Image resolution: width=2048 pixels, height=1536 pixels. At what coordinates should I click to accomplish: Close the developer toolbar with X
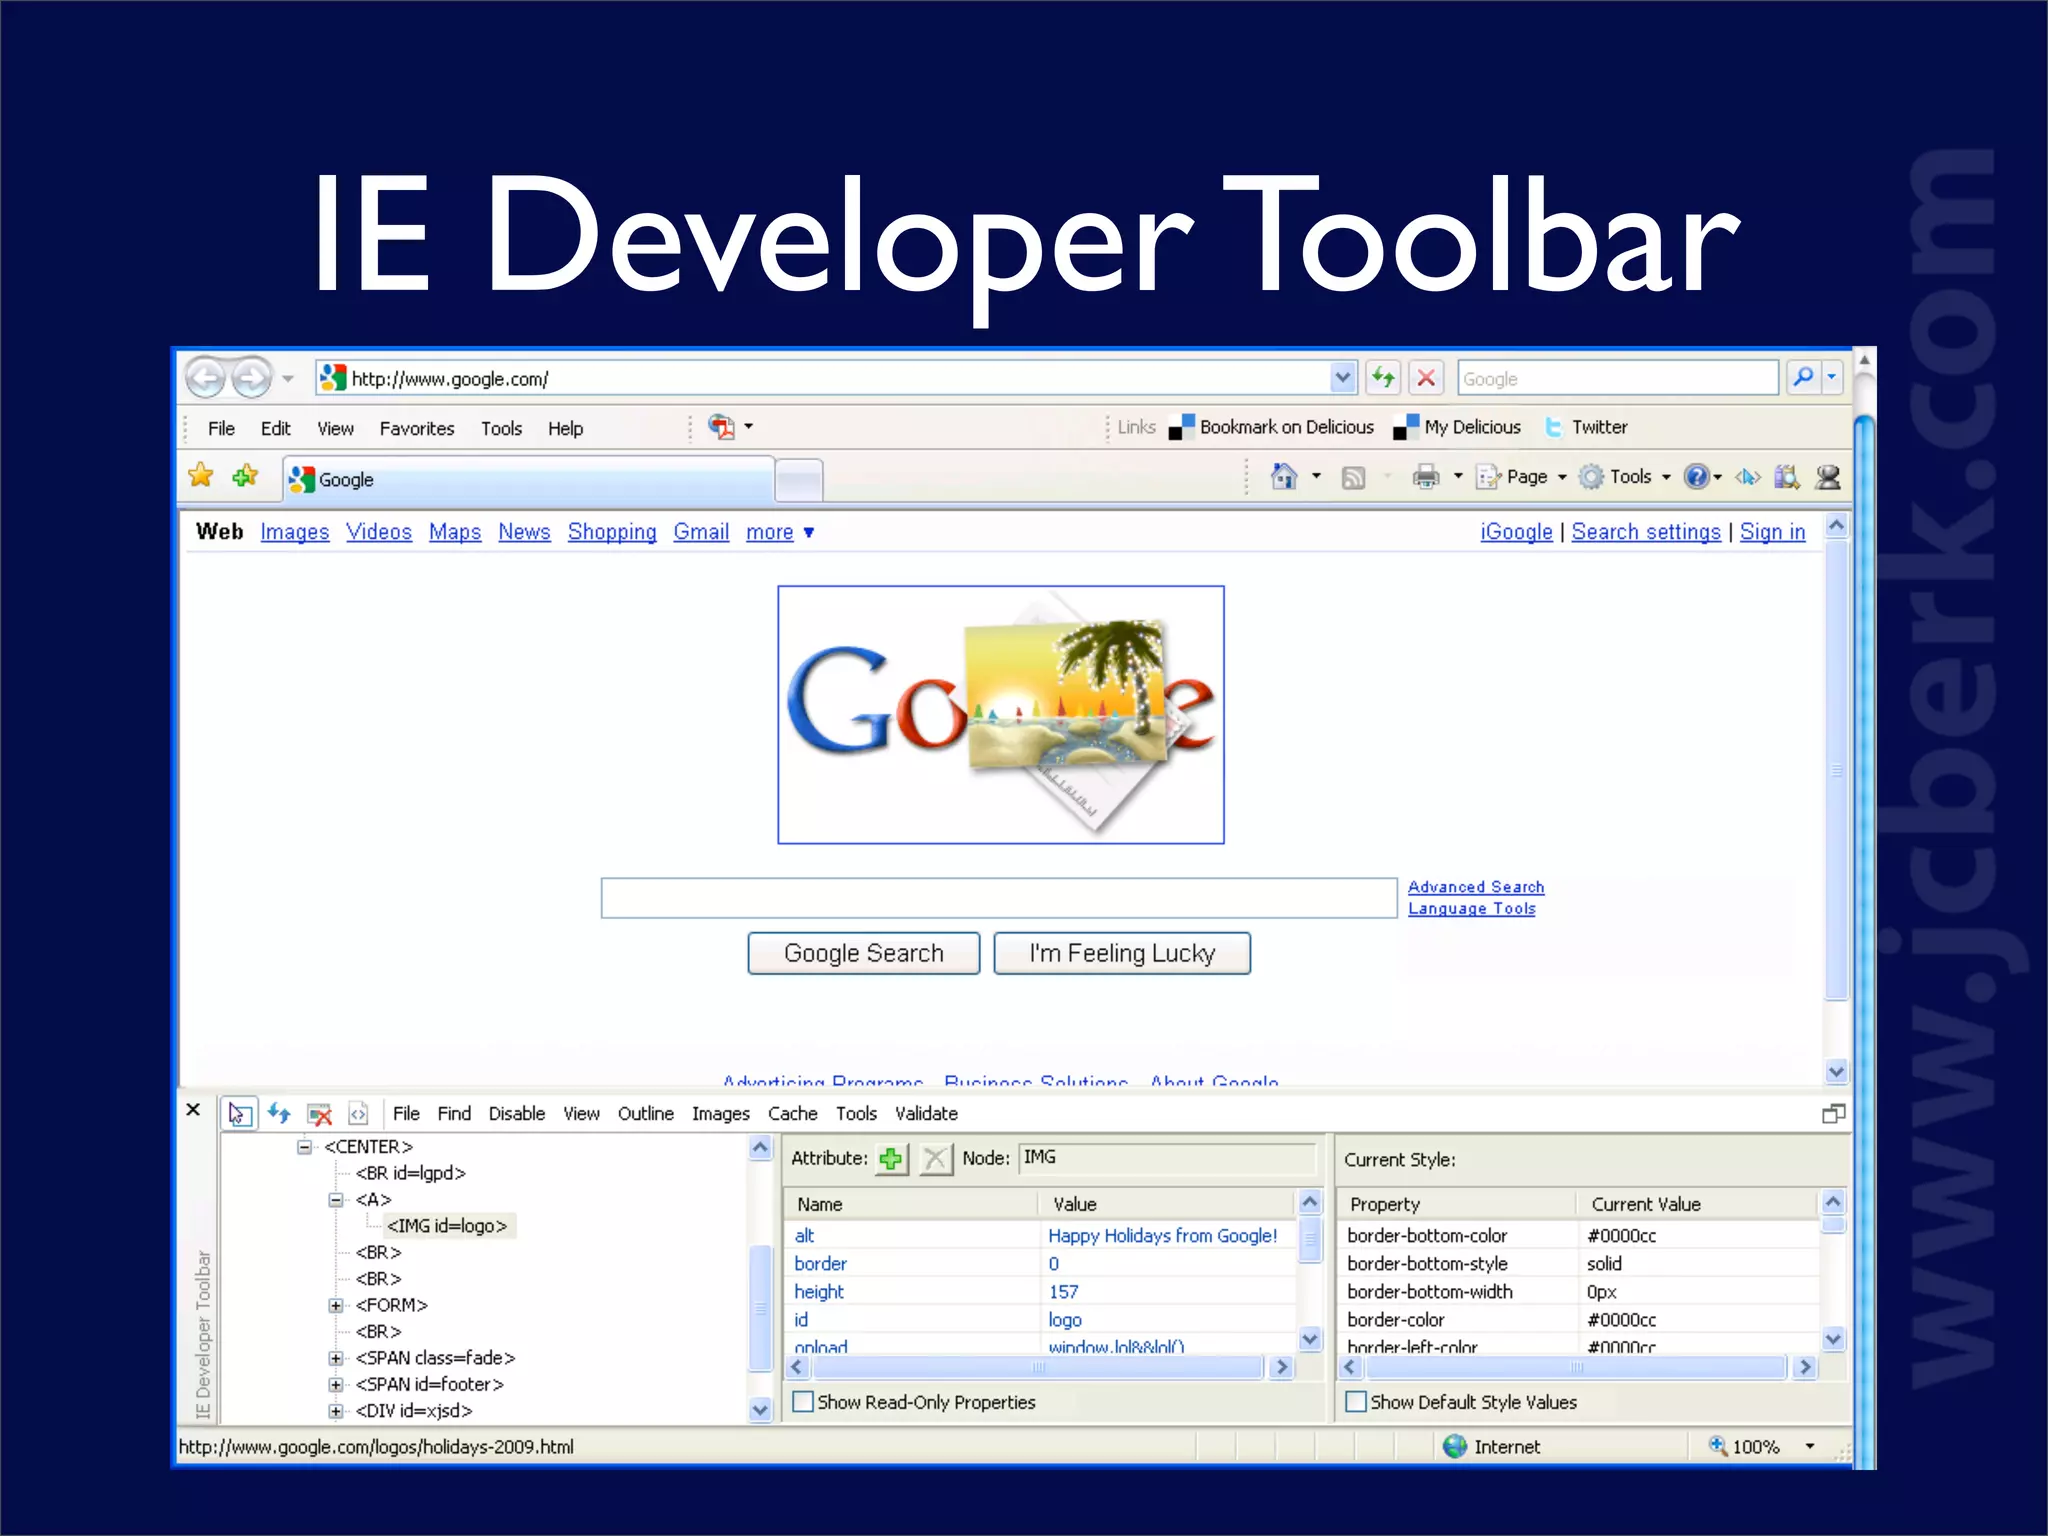tap(194, 1109)
